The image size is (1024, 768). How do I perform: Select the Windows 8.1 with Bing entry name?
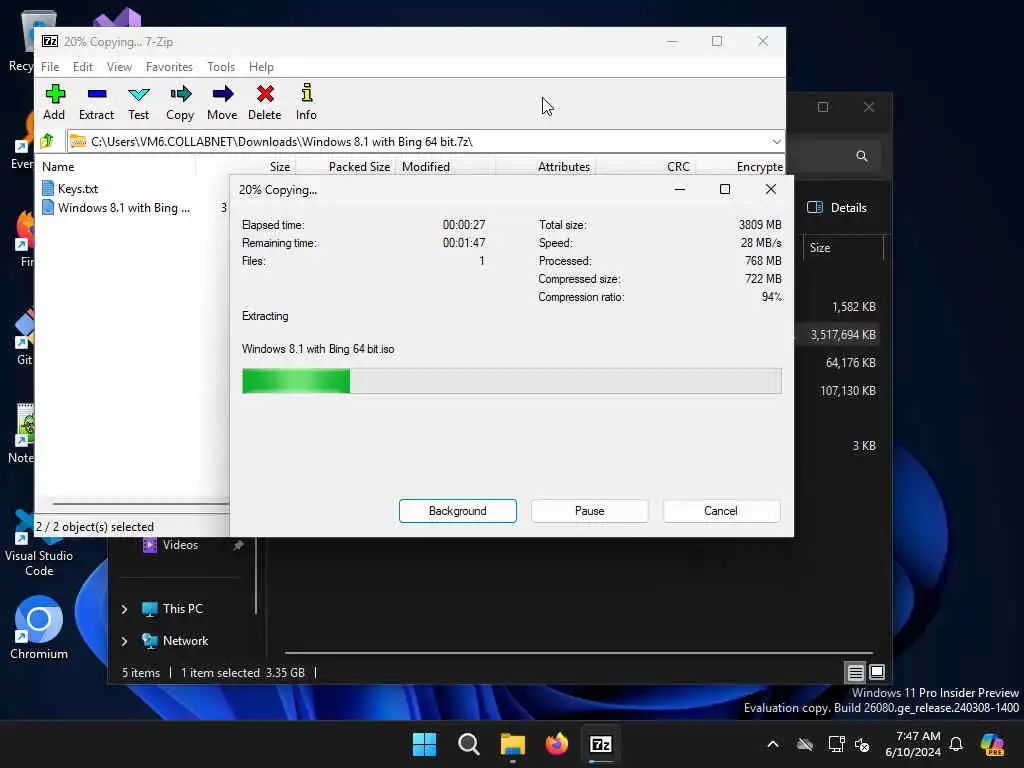(x=124, y=208)
